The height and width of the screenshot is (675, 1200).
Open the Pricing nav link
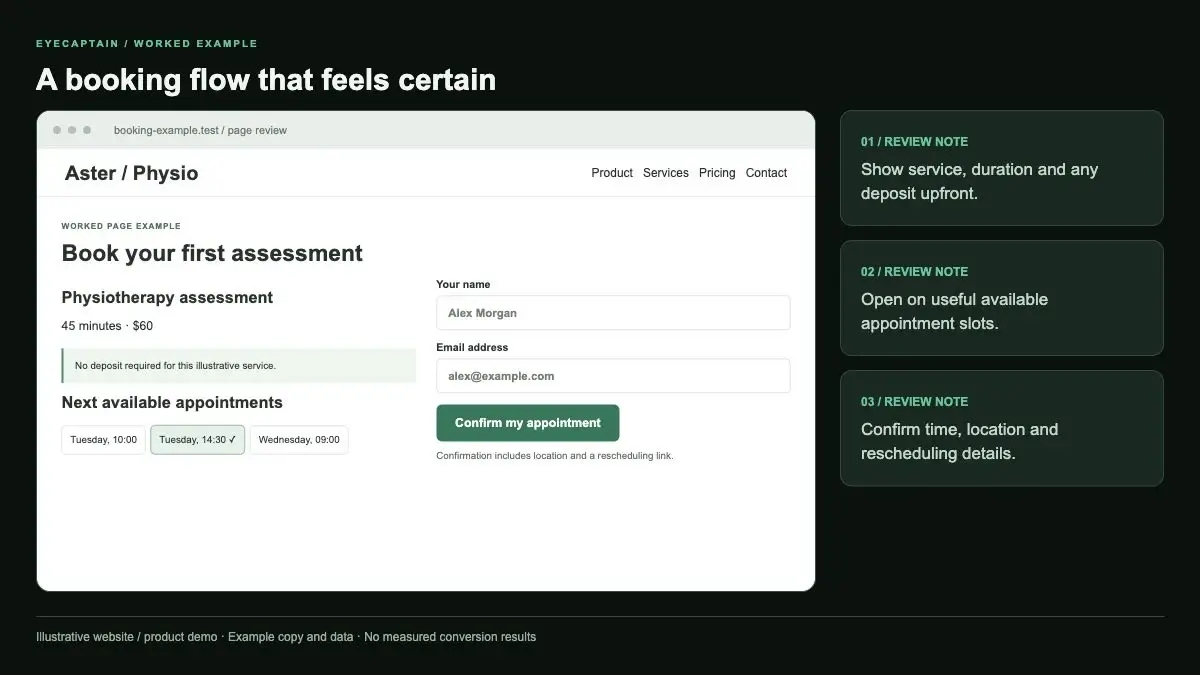pos(717,173)
